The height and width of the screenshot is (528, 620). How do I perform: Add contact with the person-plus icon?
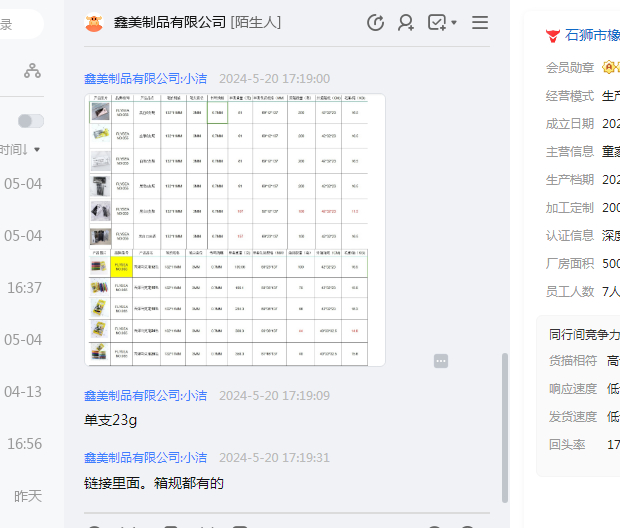[x=406, y=23]
